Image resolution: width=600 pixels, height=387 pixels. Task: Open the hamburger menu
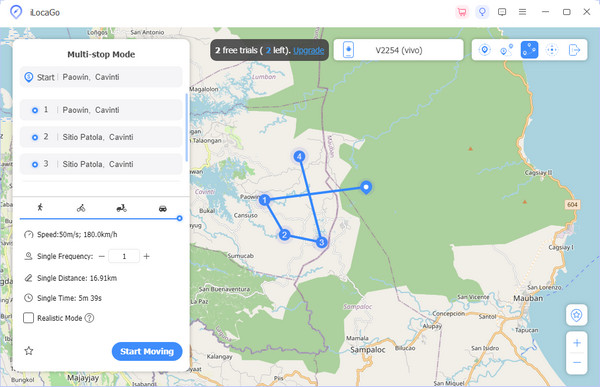coord(522,12)
